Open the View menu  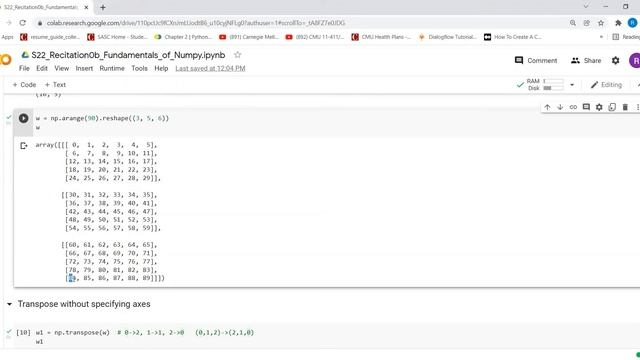point(62,68)
